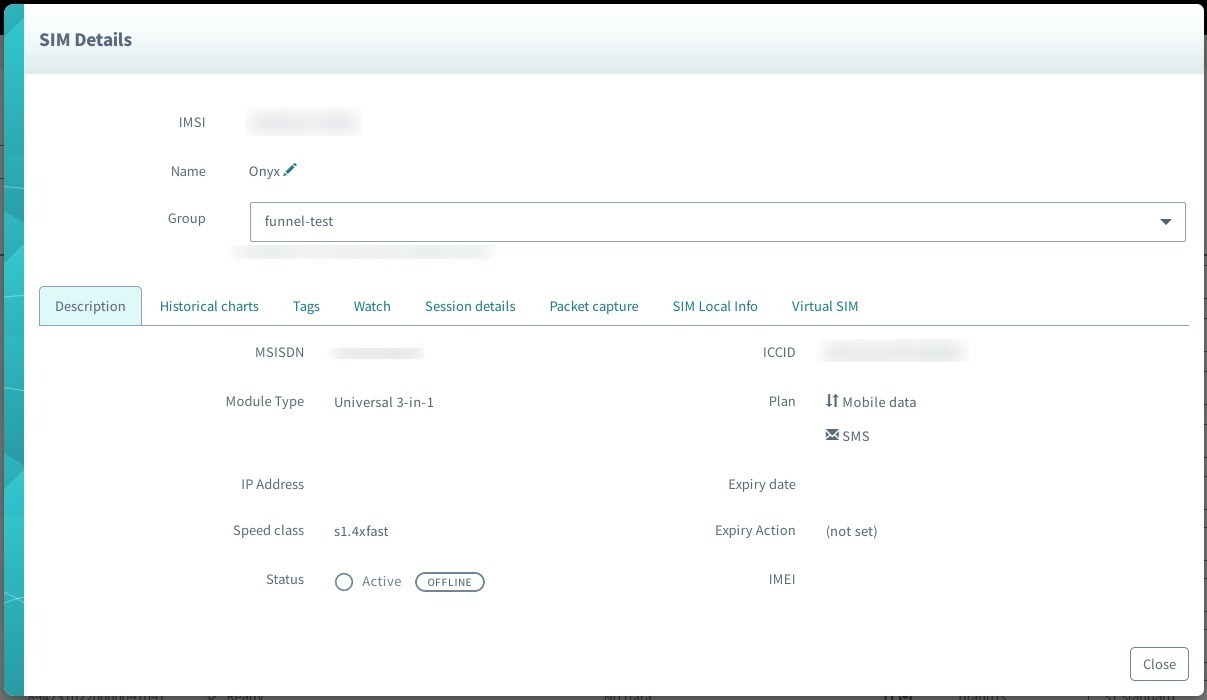Open the Tags tab
This screenshot has height=700, width=1207.
point(306,306)
